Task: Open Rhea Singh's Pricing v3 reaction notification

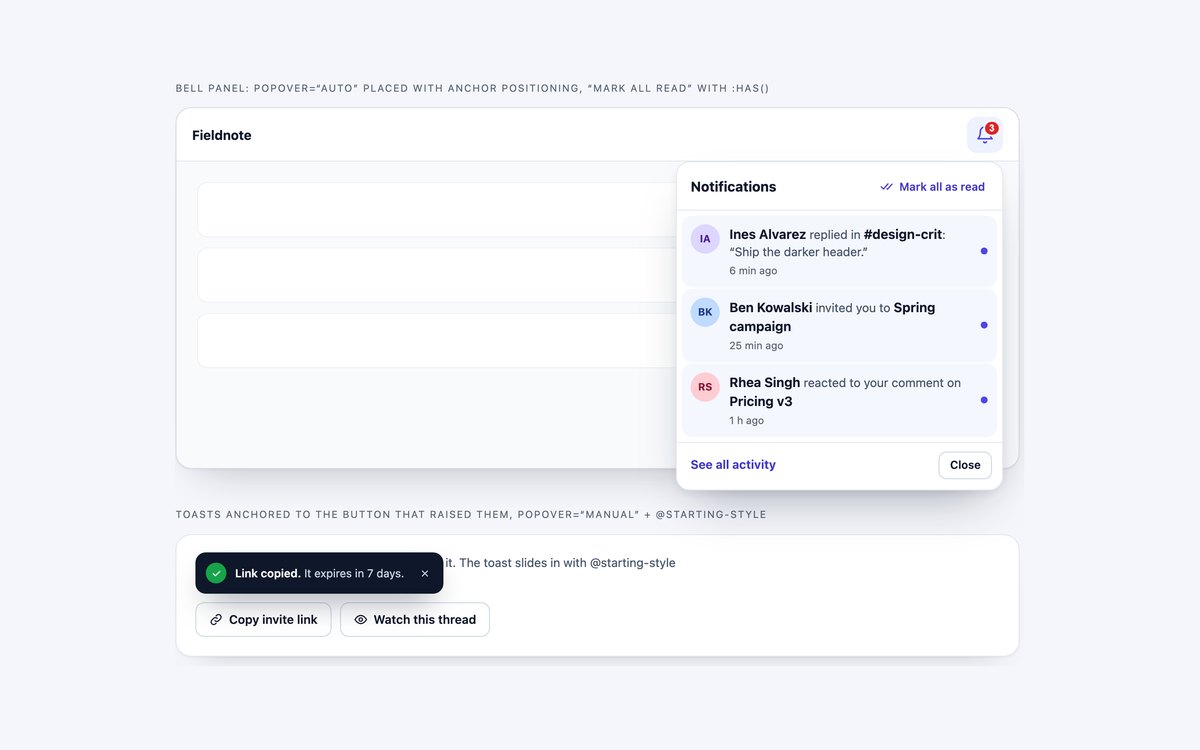Action: (840, 400)
